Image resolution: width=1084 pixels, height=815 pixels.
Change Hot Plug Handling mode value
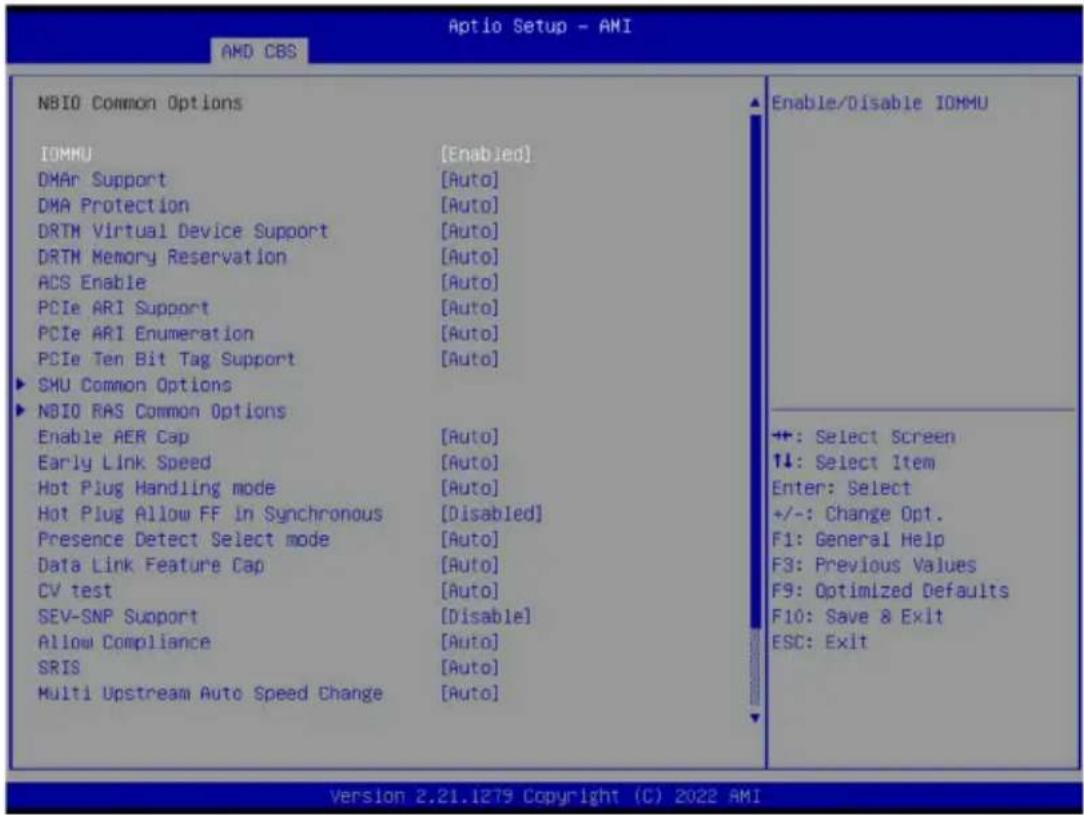[x=469, y=488]
